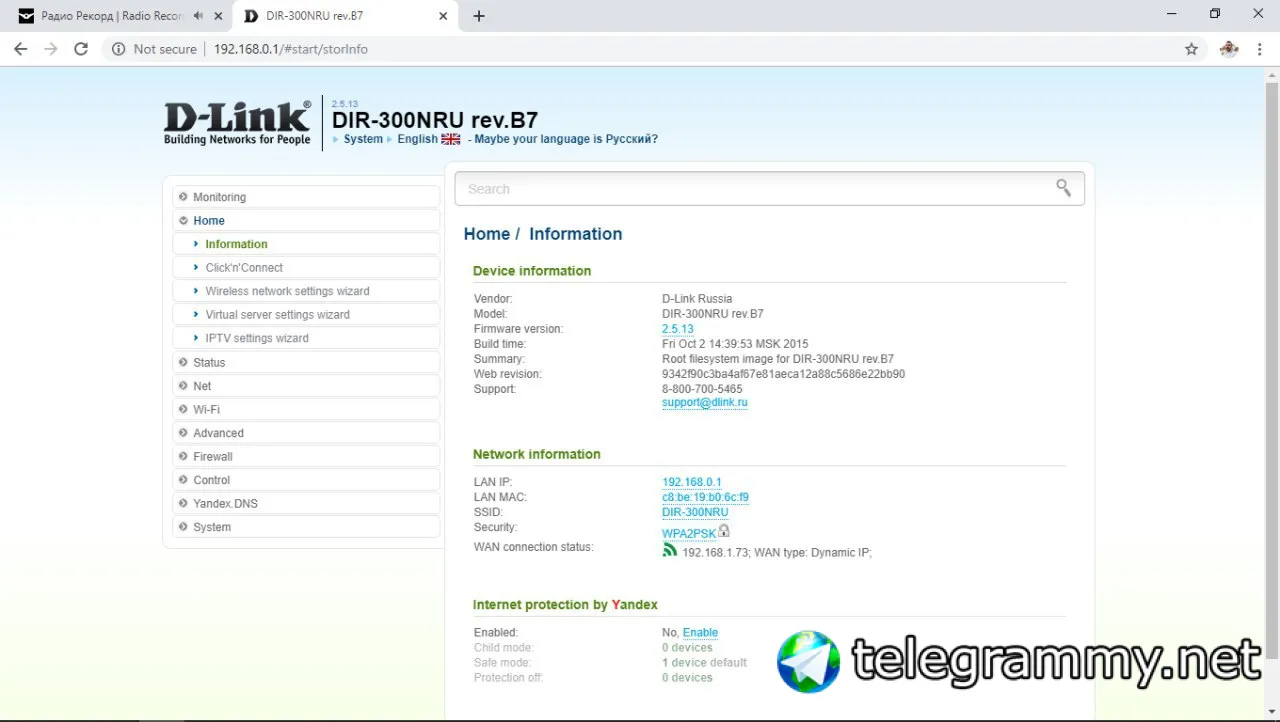Select the DIR-300NRU rev.B7 header title
1280x722 pixels.
pos(435,120)
